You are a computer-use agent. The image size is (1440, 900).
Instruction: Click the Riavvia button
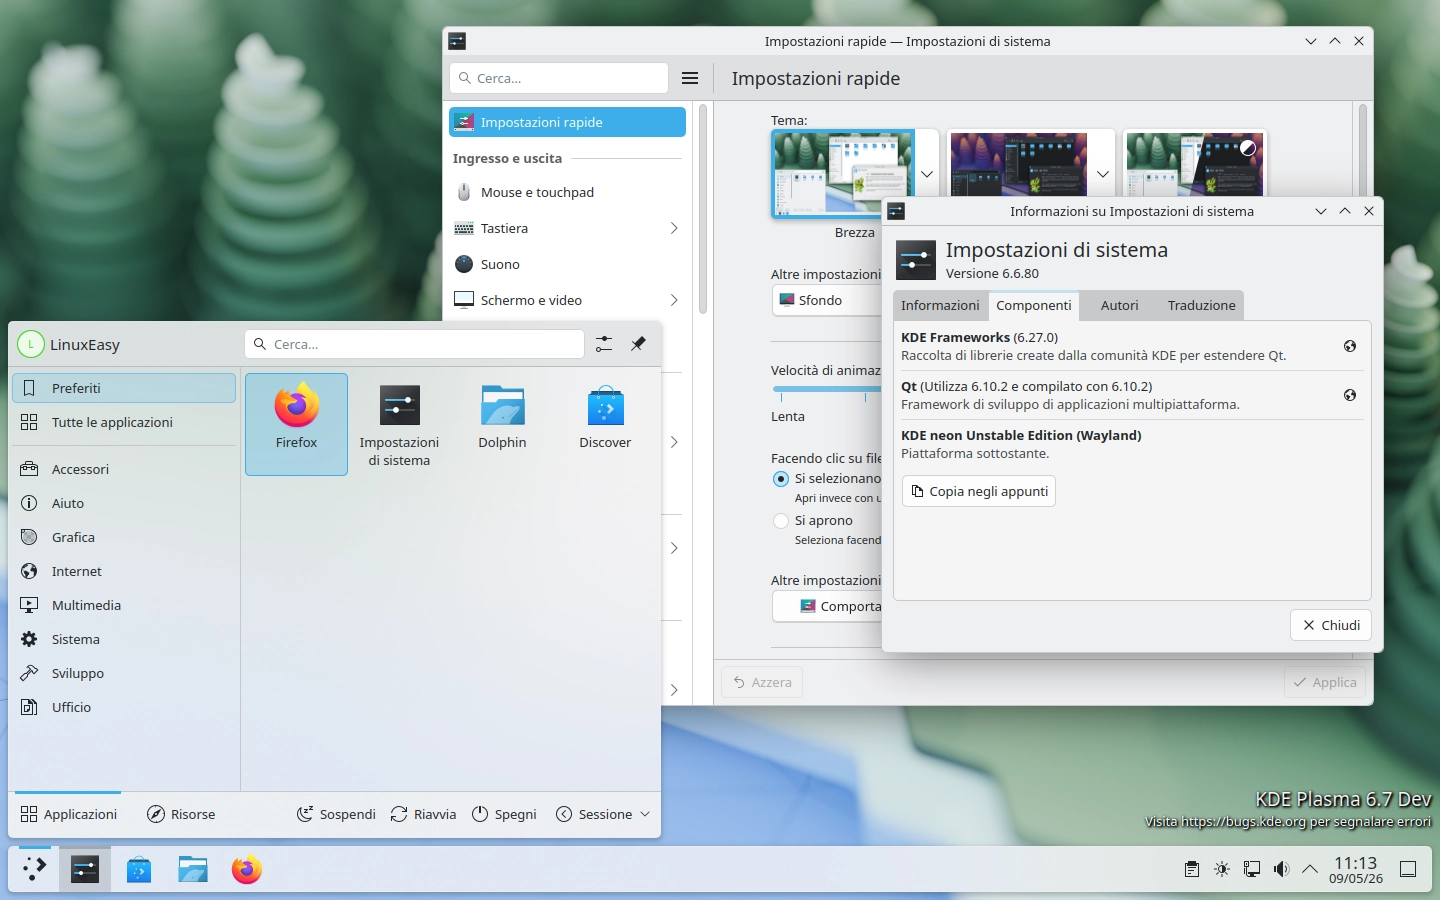tap(423, 814)
